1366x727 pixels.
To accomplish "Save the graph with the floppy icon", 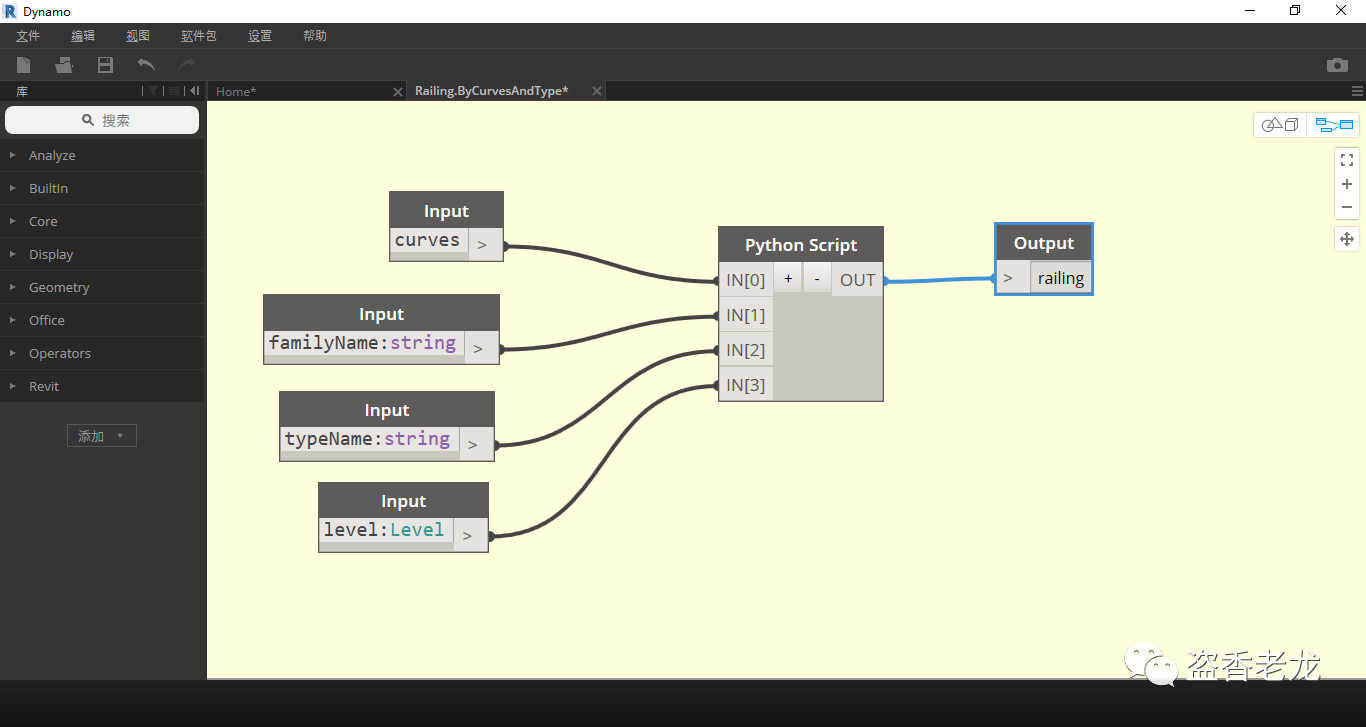I will [x=105, y=65].
